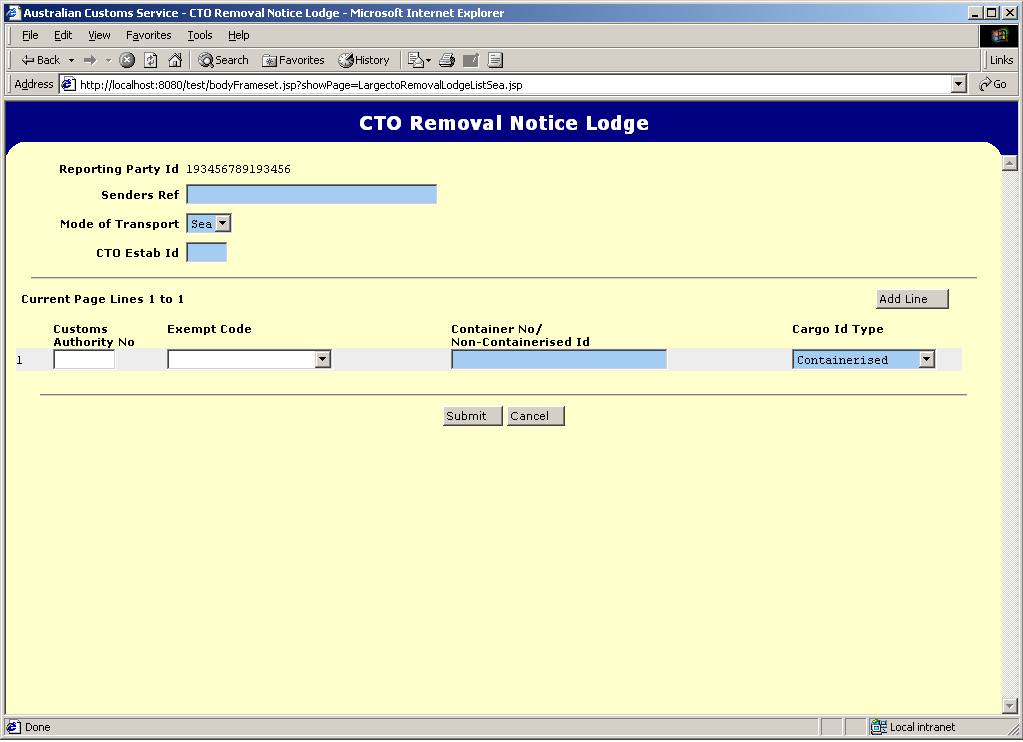Open the Favorites menu
Viewport: 1023px width, 742px height.
click(149, 35)
